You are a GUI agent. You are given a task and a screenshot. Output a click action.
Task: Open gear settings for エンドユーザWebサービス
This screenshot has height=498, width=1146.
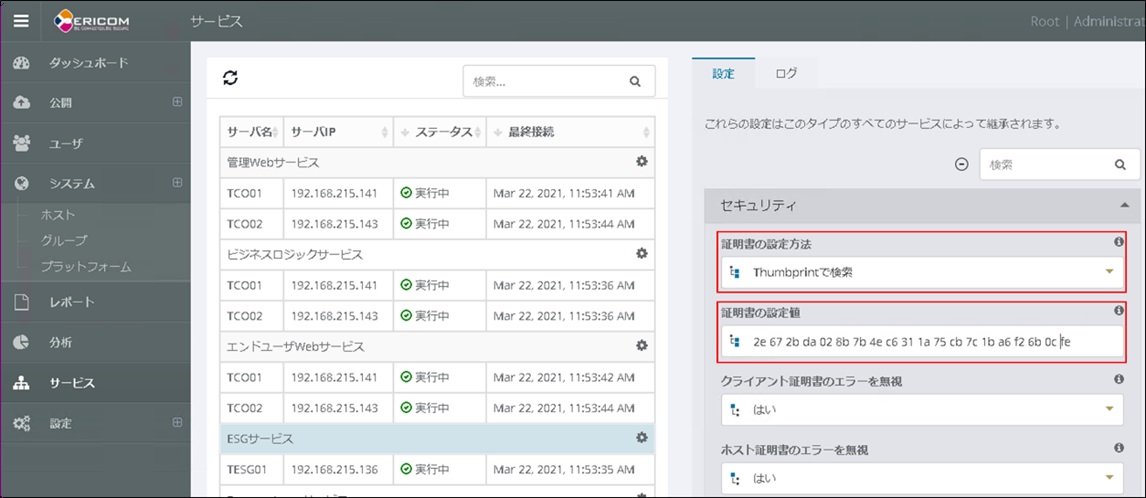tap(642, 346)
